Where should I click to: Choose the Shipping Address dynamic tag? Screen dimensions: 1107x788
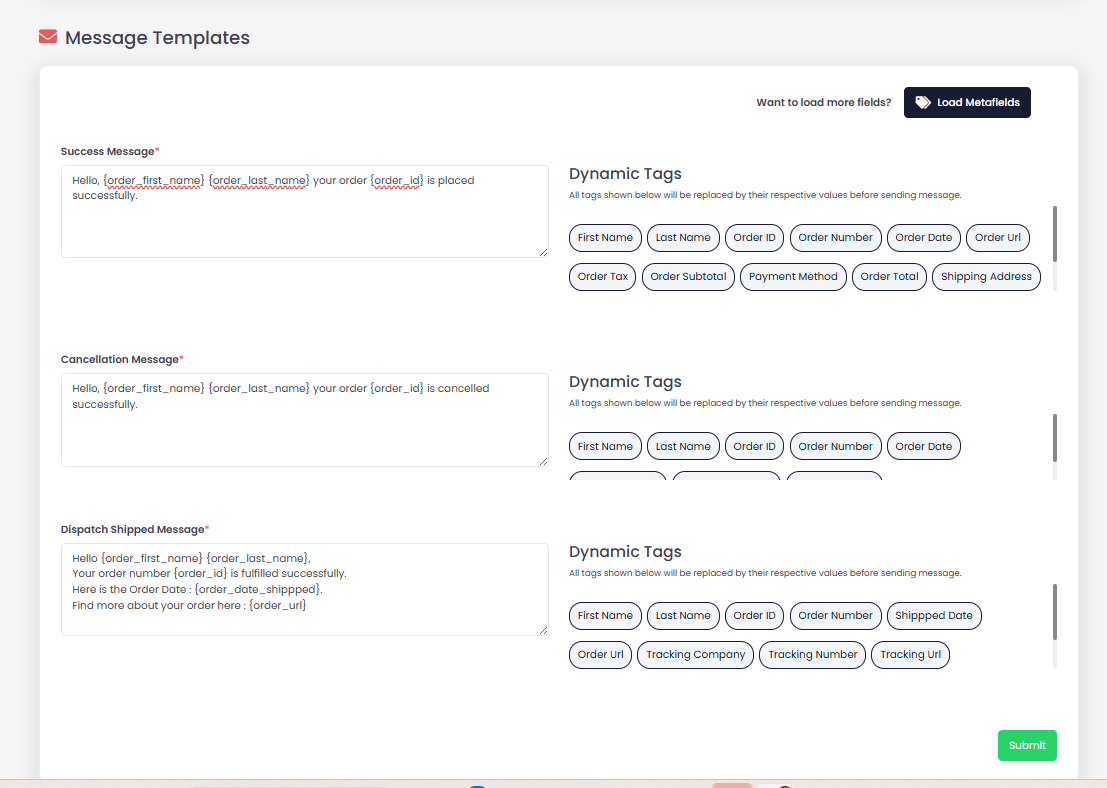[x=985, y=277]
